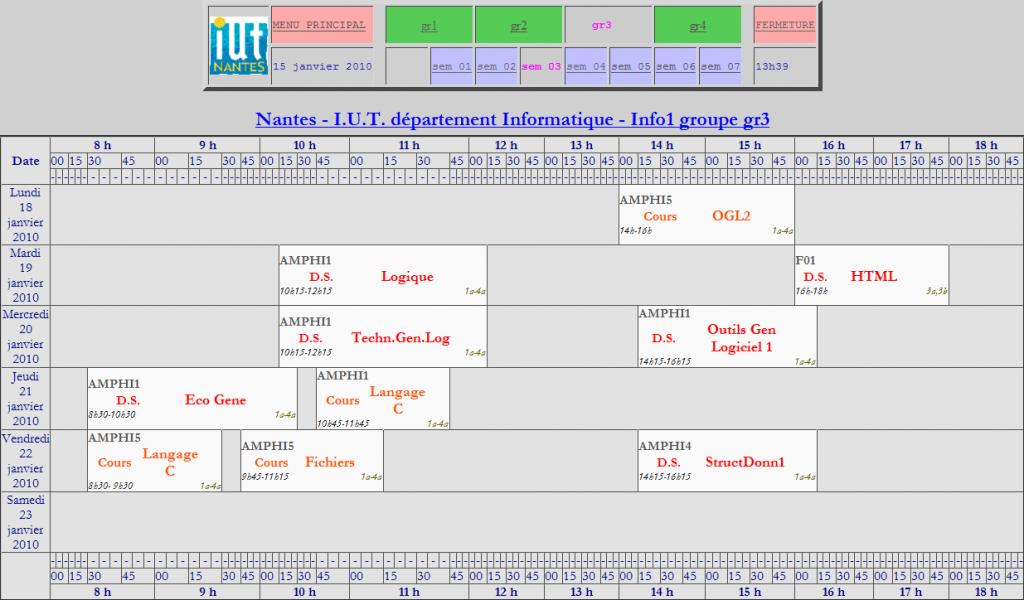Click the AMPHI4 room label

pos(665,445)
